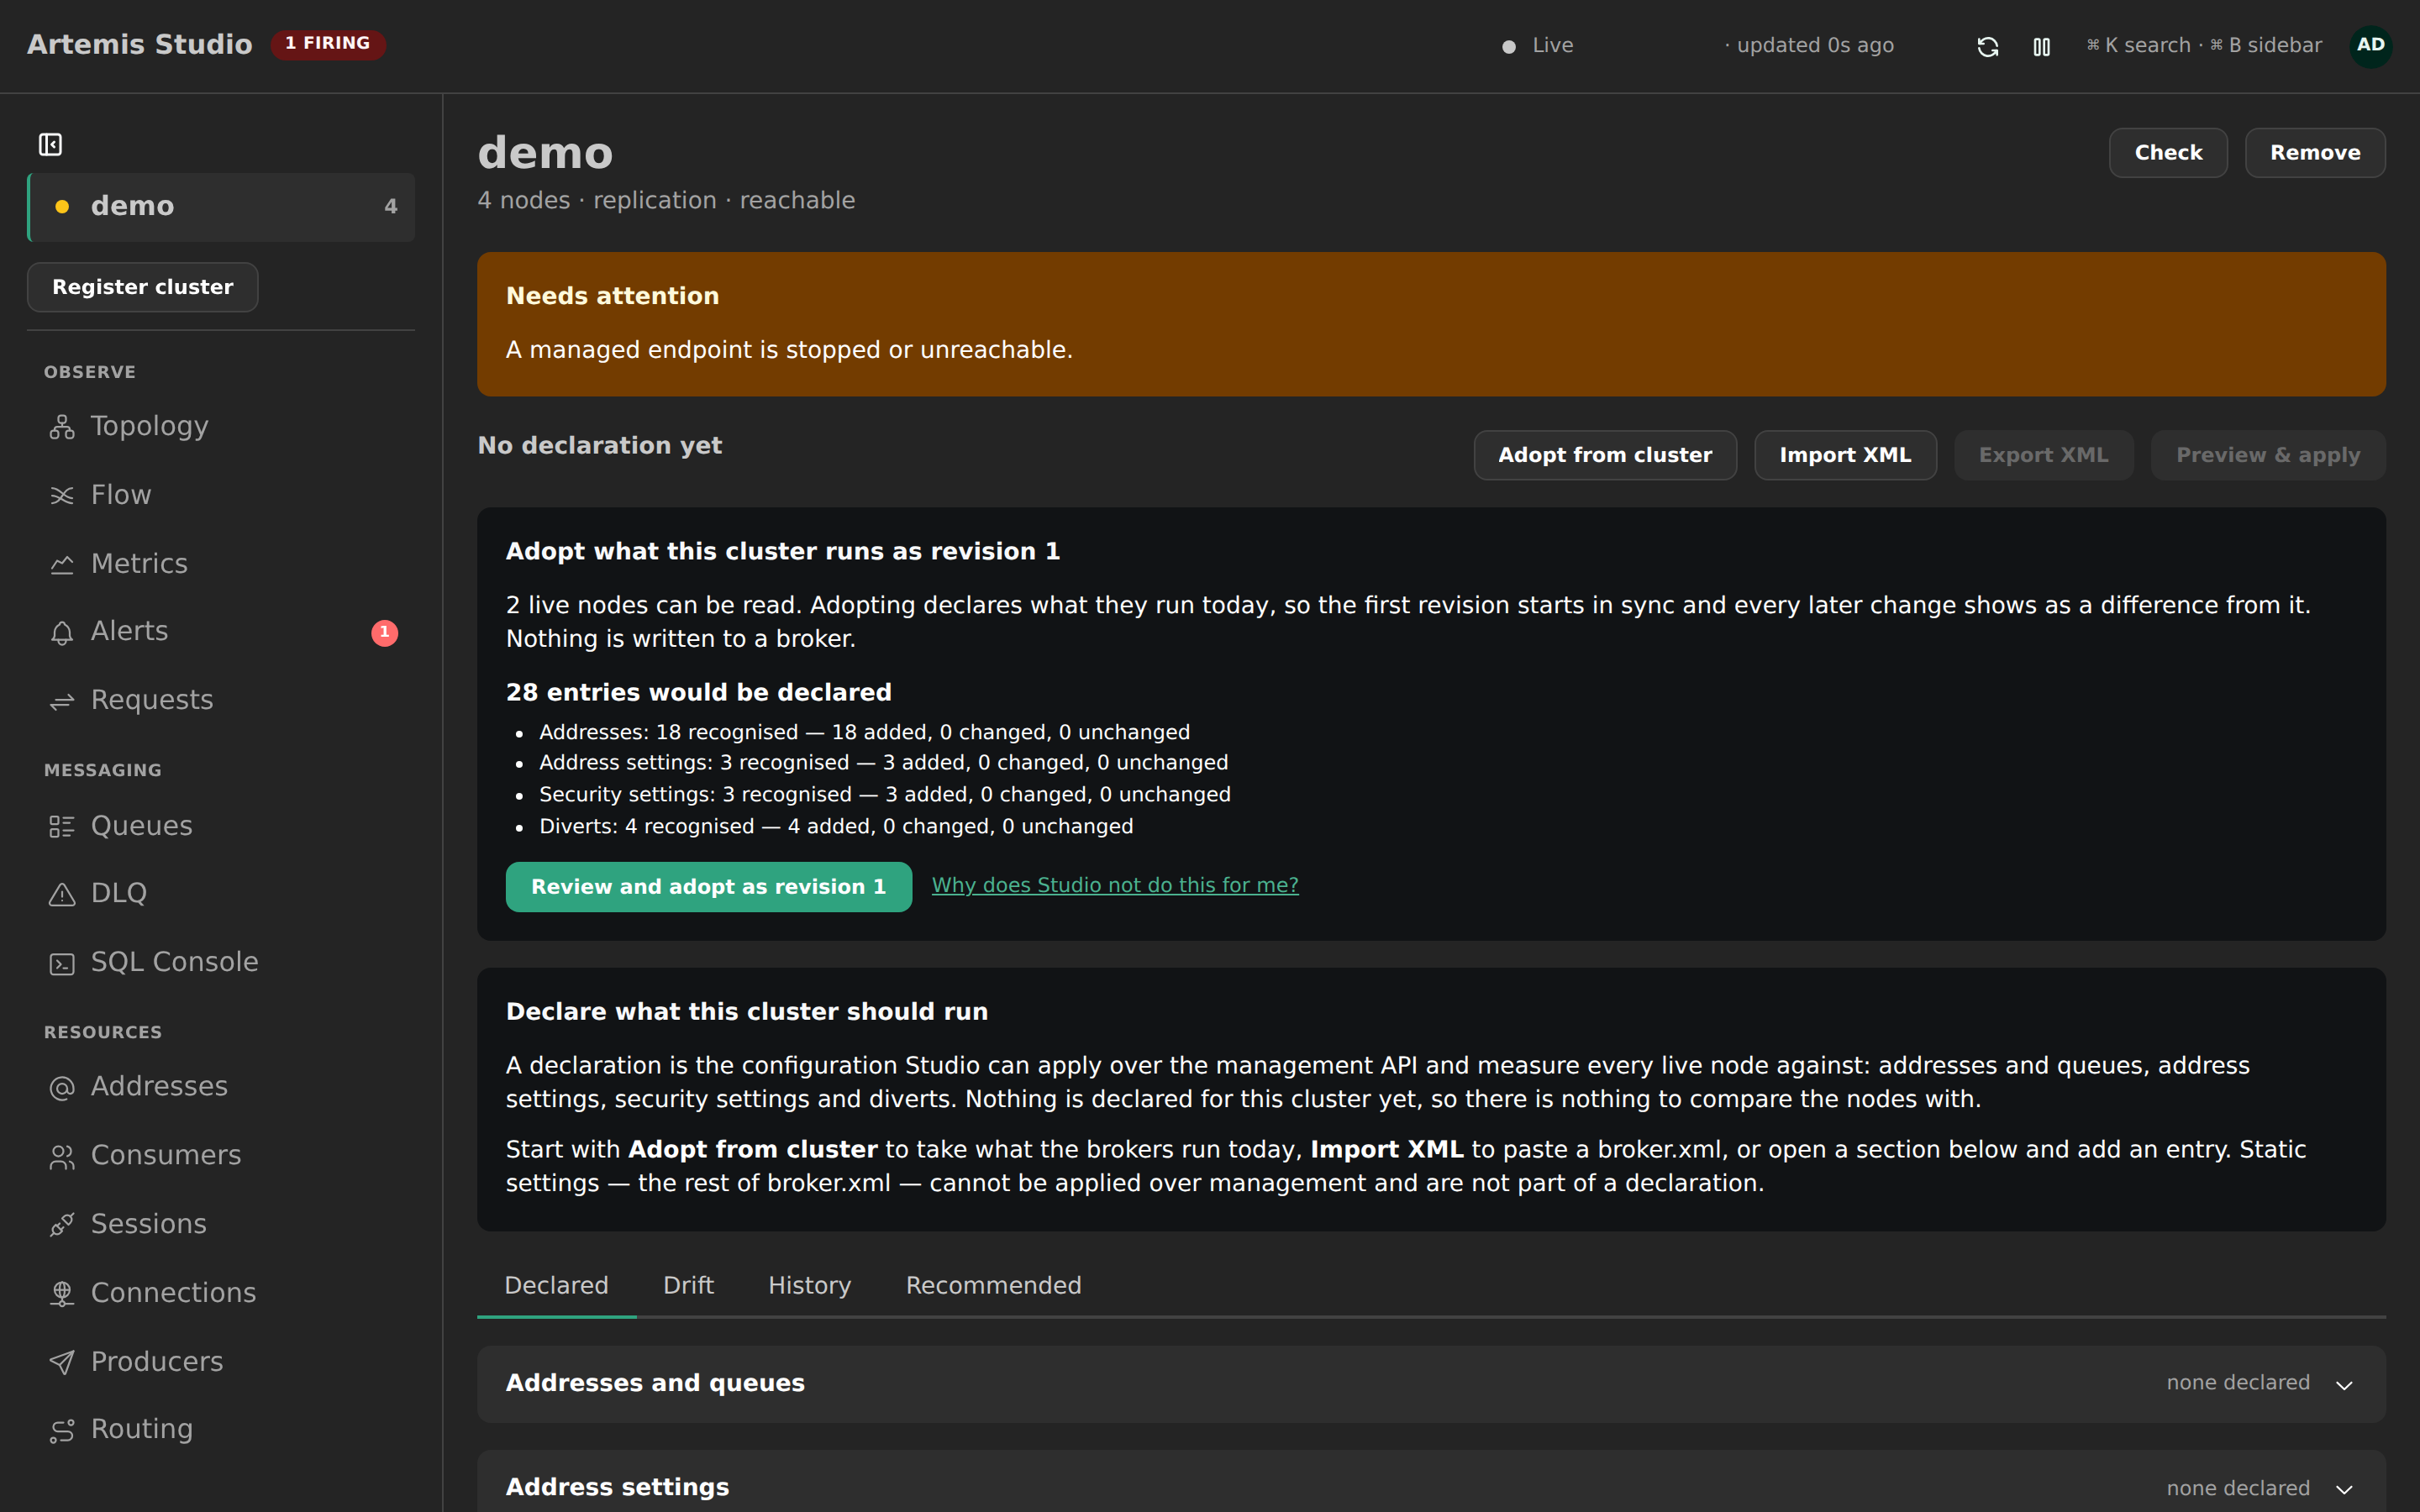Open the Recommended tab

click(x=993, y=1285)
